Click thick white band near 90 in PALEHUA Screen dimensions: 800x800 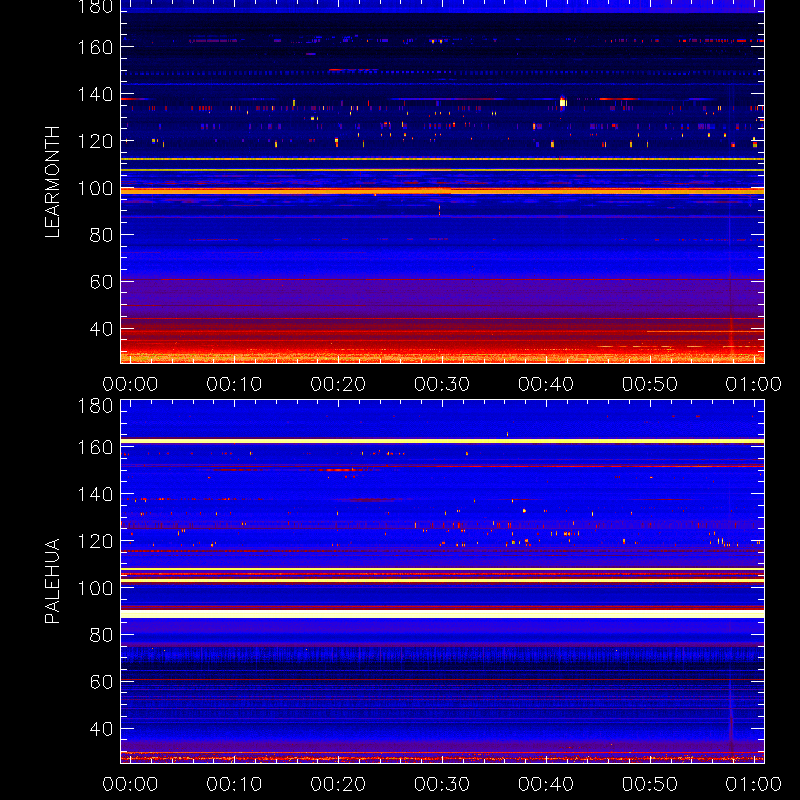442,614
